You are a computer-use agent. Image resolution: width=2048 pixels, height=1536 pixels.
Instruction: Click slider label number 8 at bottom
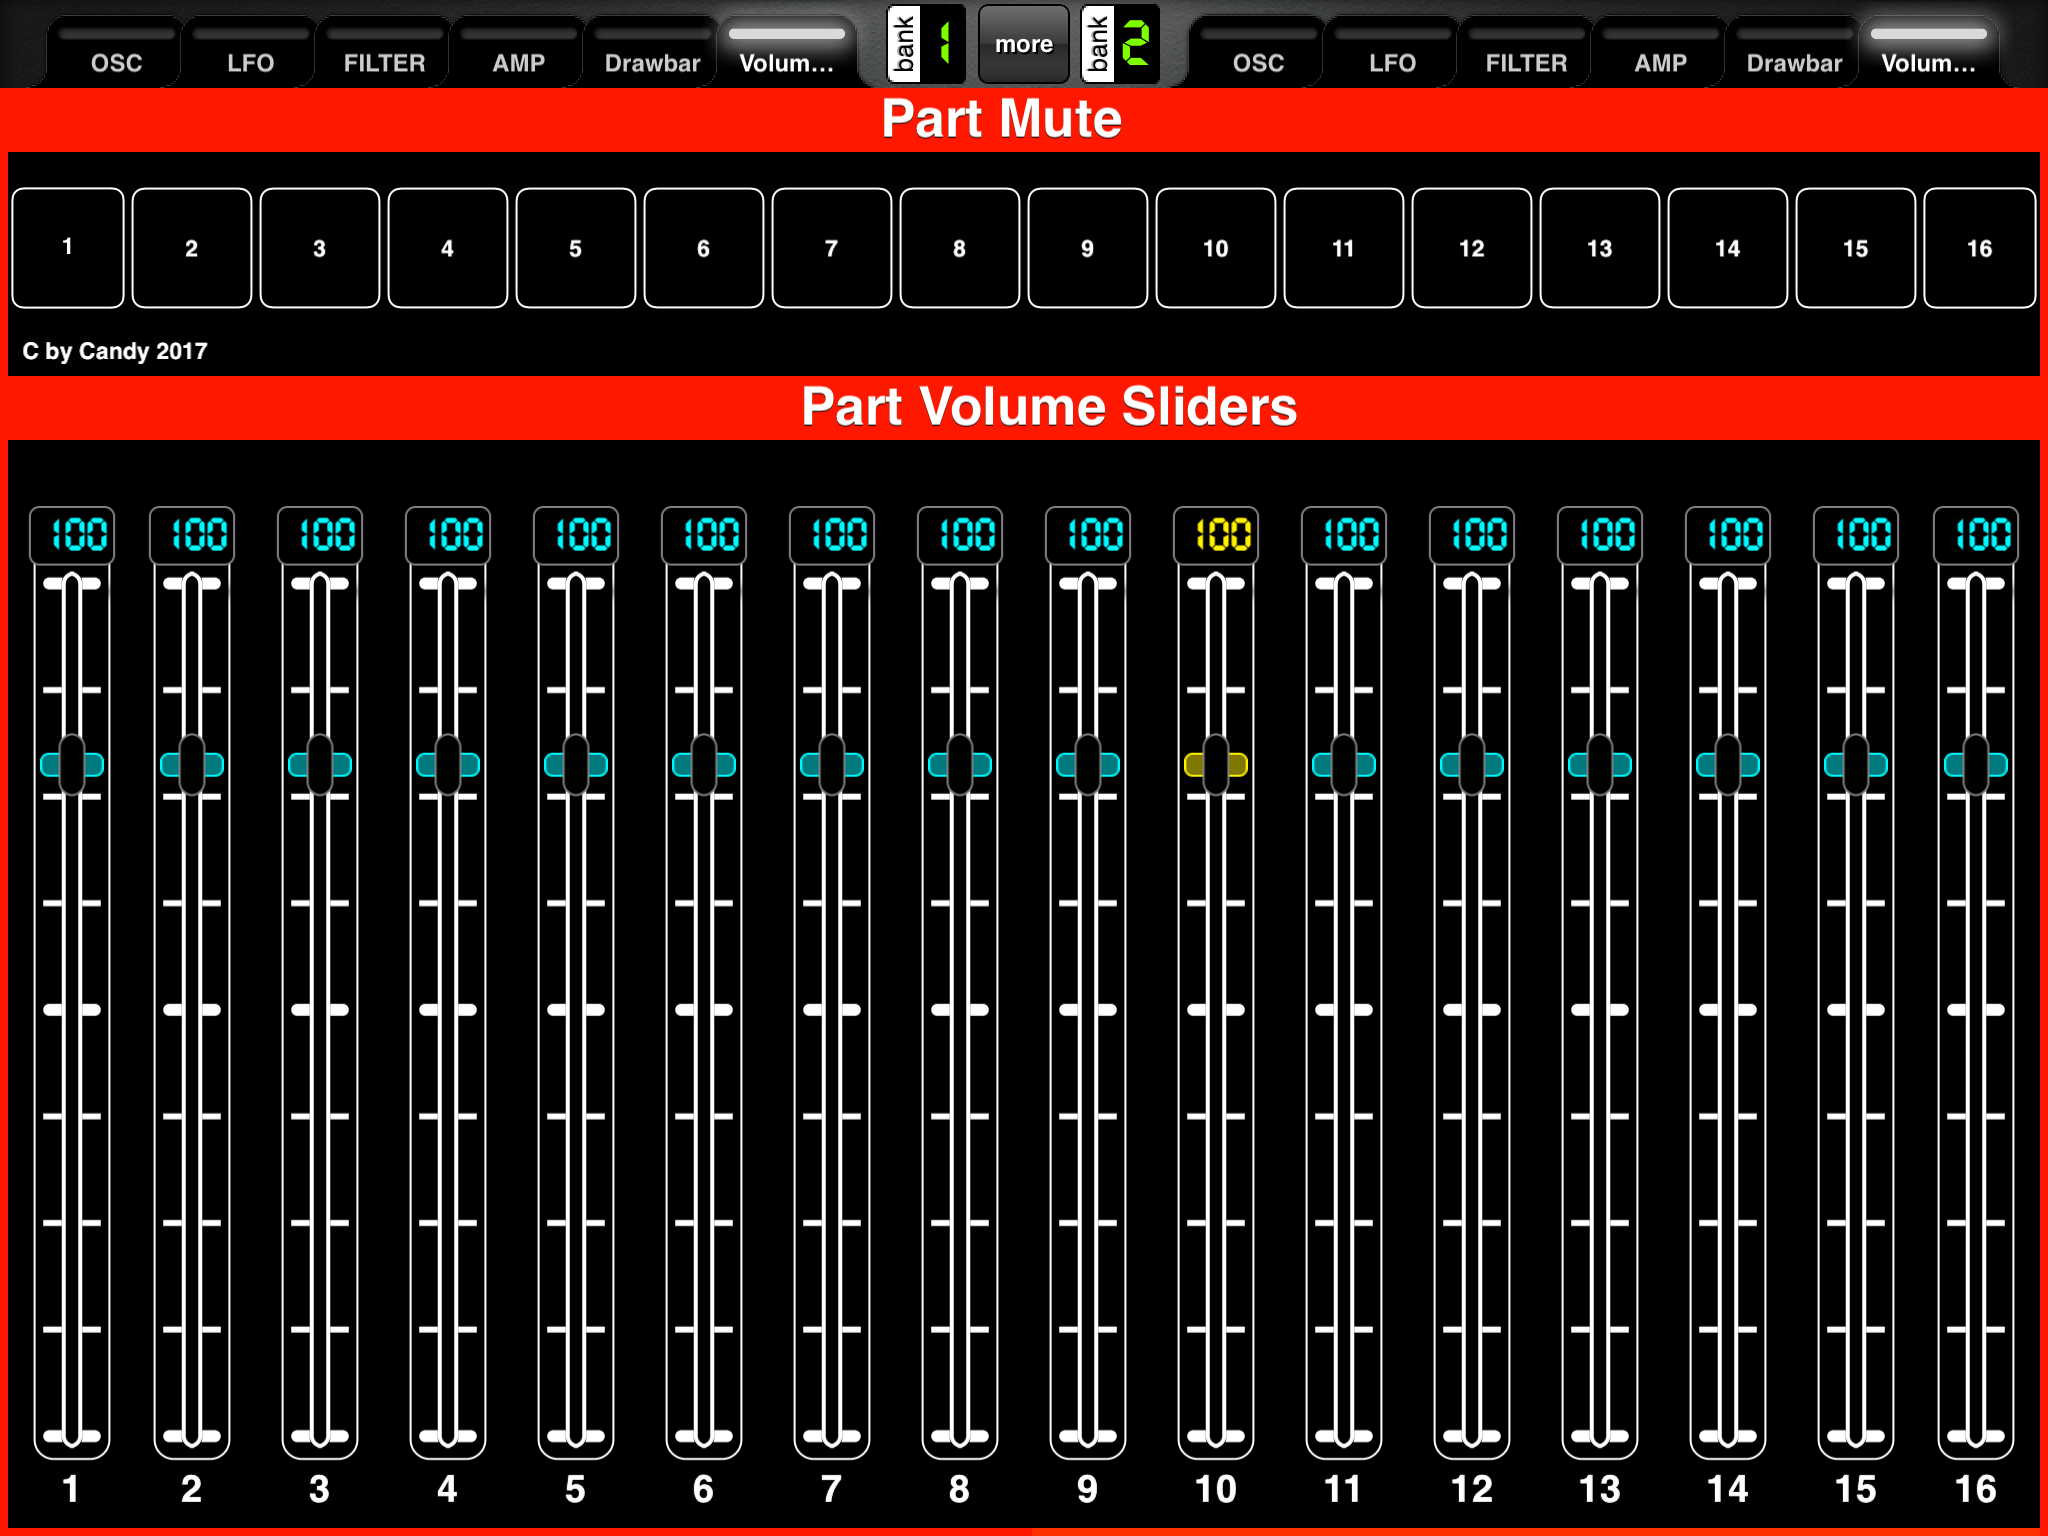(x=960, y=1489)
